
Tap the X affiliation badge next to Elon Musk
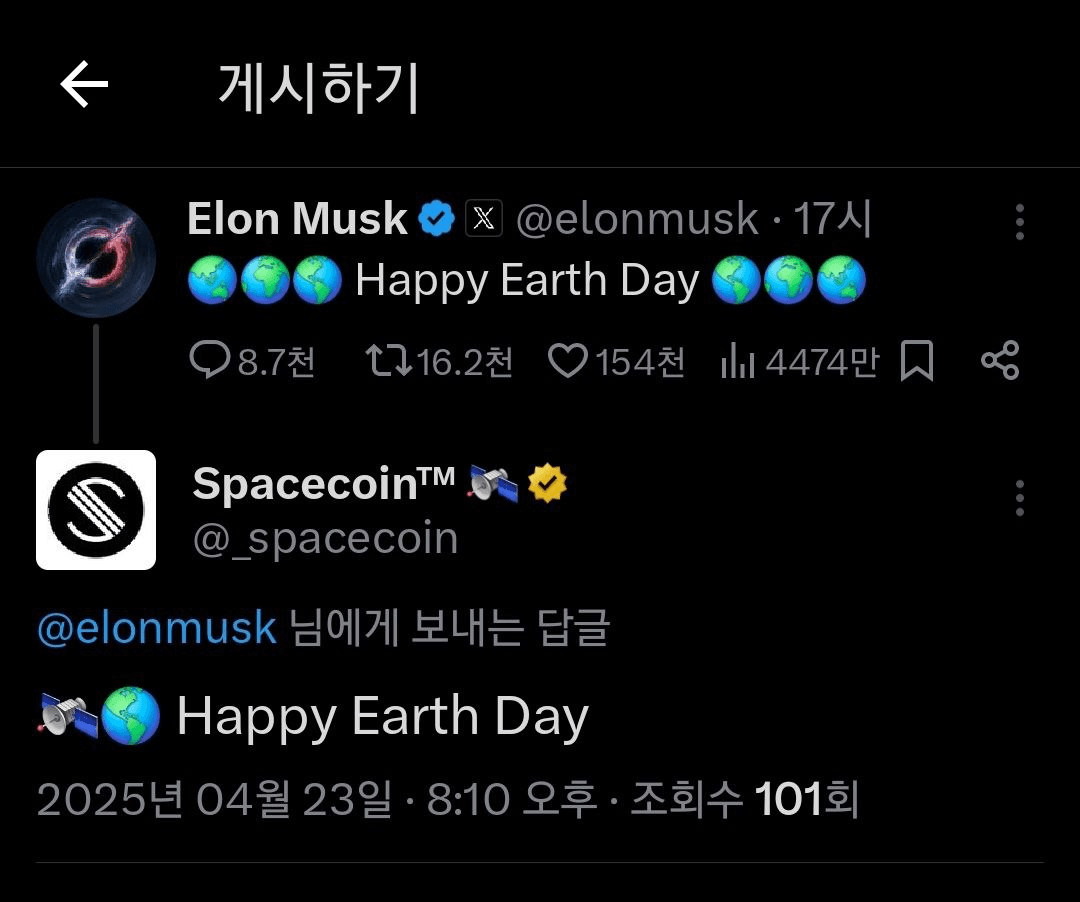coord(484,218)
